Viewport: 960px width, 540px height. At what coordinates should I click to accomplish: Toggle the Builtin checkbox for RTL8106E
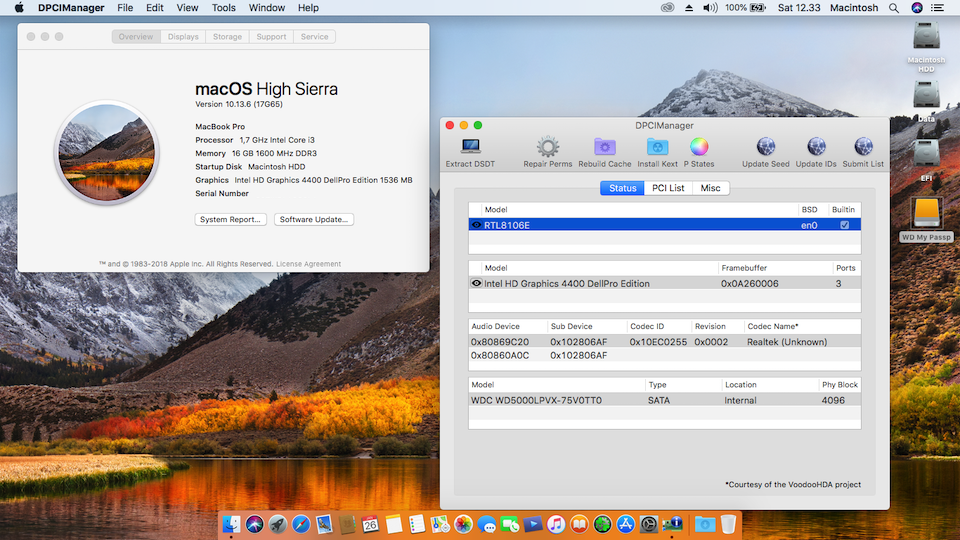pyautogui.click(x=844, y=225)
